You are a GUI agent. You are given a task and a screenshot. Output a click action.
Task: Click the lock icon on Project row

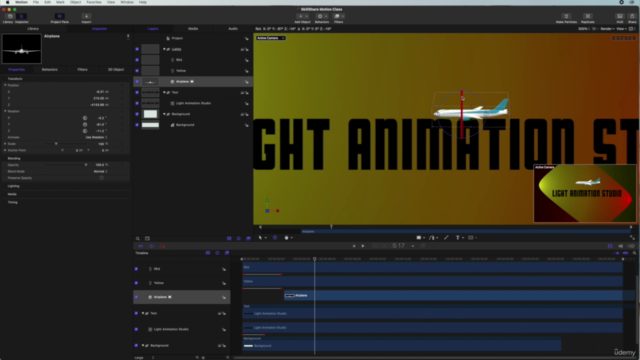247,38
